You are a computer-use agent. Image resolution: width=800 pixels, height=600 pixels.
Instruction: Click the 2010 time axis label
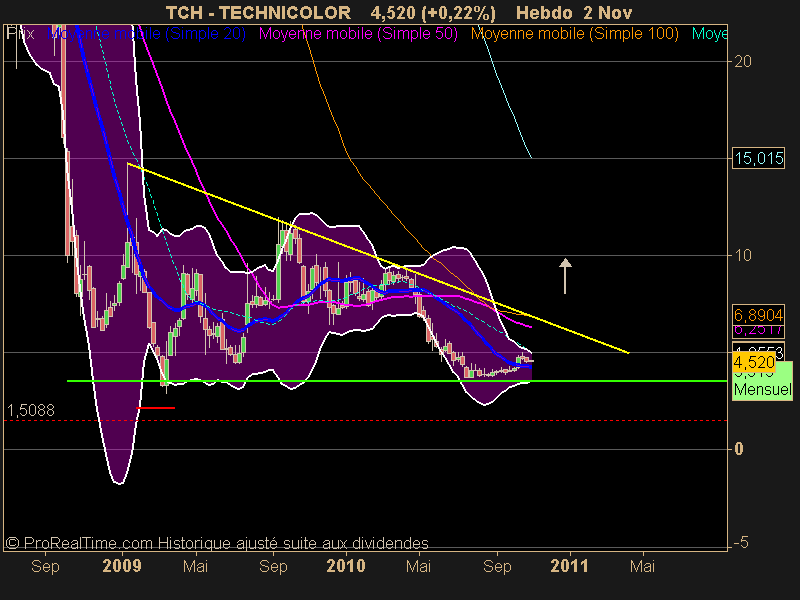point(346,566)
